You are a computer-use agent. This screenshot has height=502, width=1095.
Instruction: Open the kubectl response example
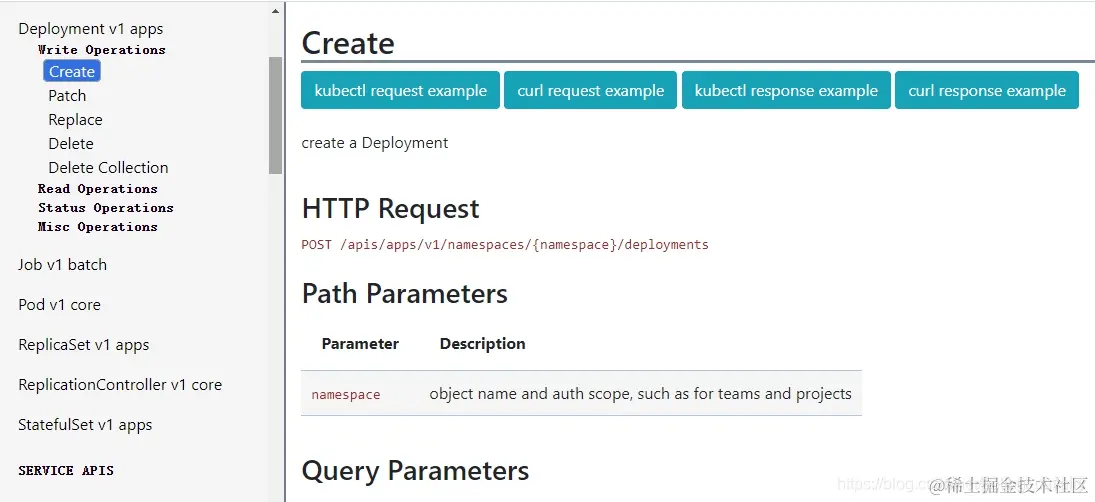click(x=786, y=90)
